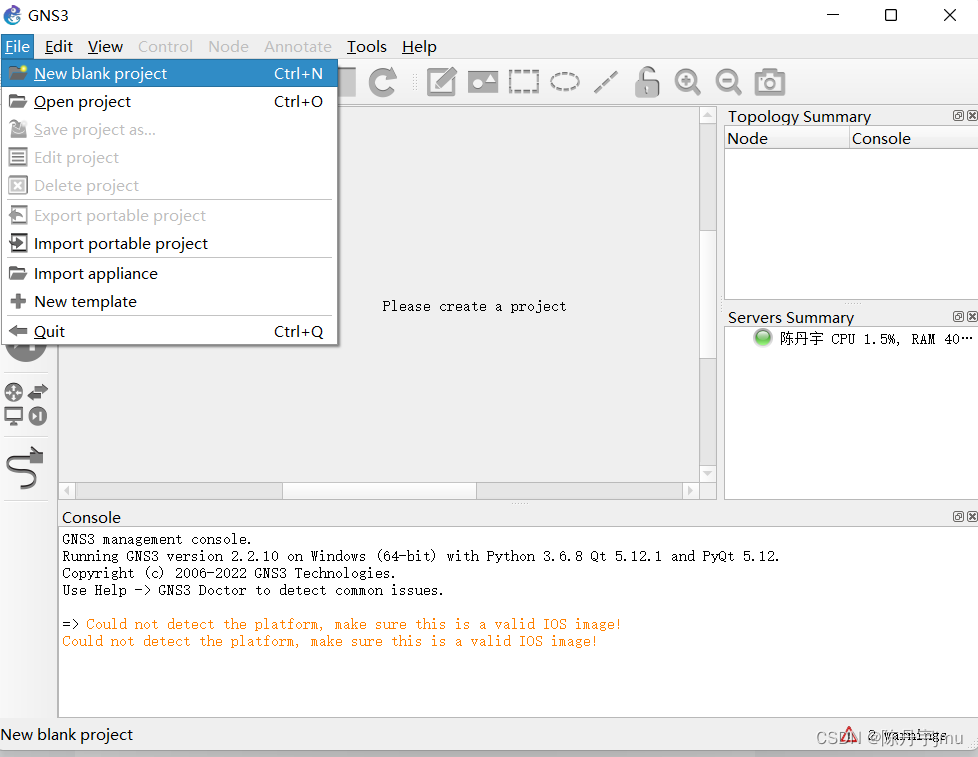Image resolution: width=978 pixels, height=757 pixels.
Task: Click the vertical scrollbar thumb
Action: [707, 294]
